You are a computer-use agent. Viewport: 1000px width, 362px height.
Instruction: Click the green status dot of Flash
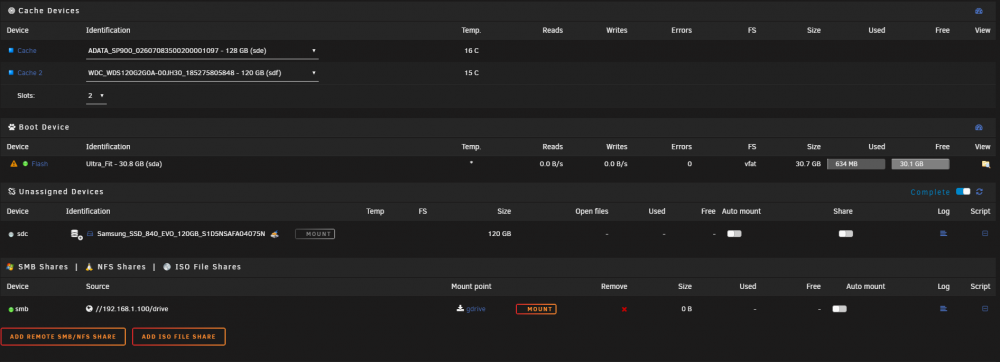[26, 164]
